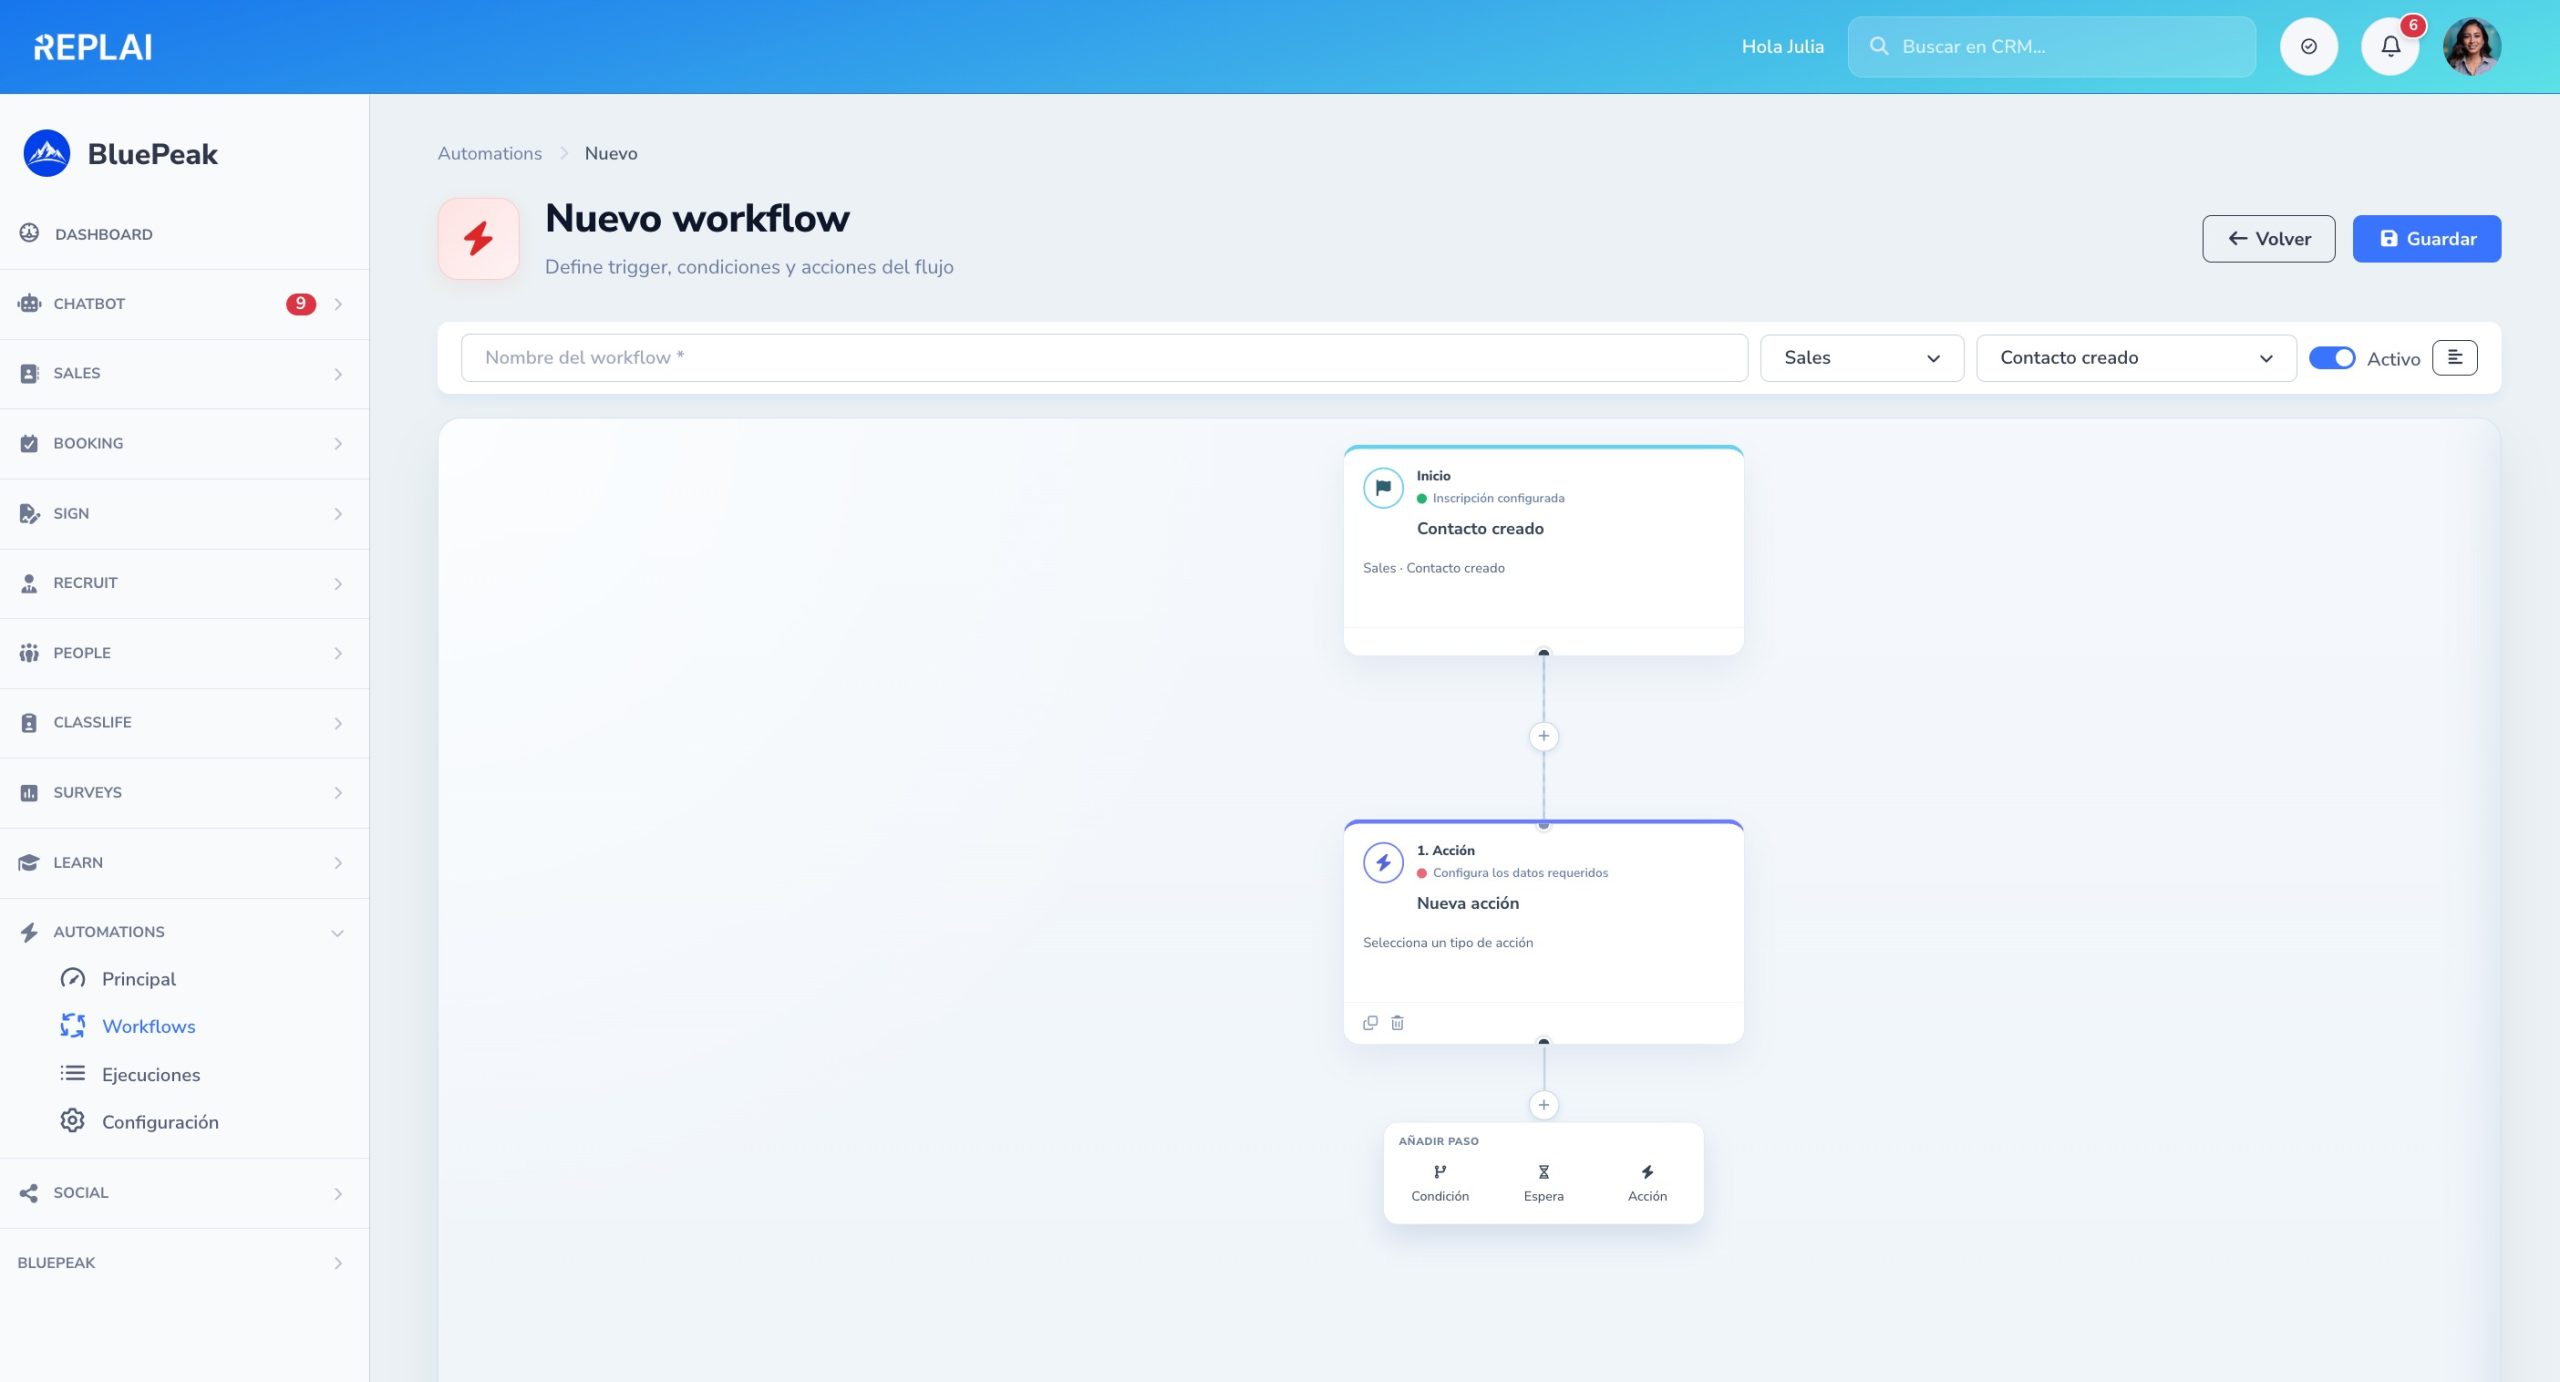This screenshot has width=2560, height=1382.
Task: Click the Ejecuciones list icon
Action: [x=72, y=1074]
